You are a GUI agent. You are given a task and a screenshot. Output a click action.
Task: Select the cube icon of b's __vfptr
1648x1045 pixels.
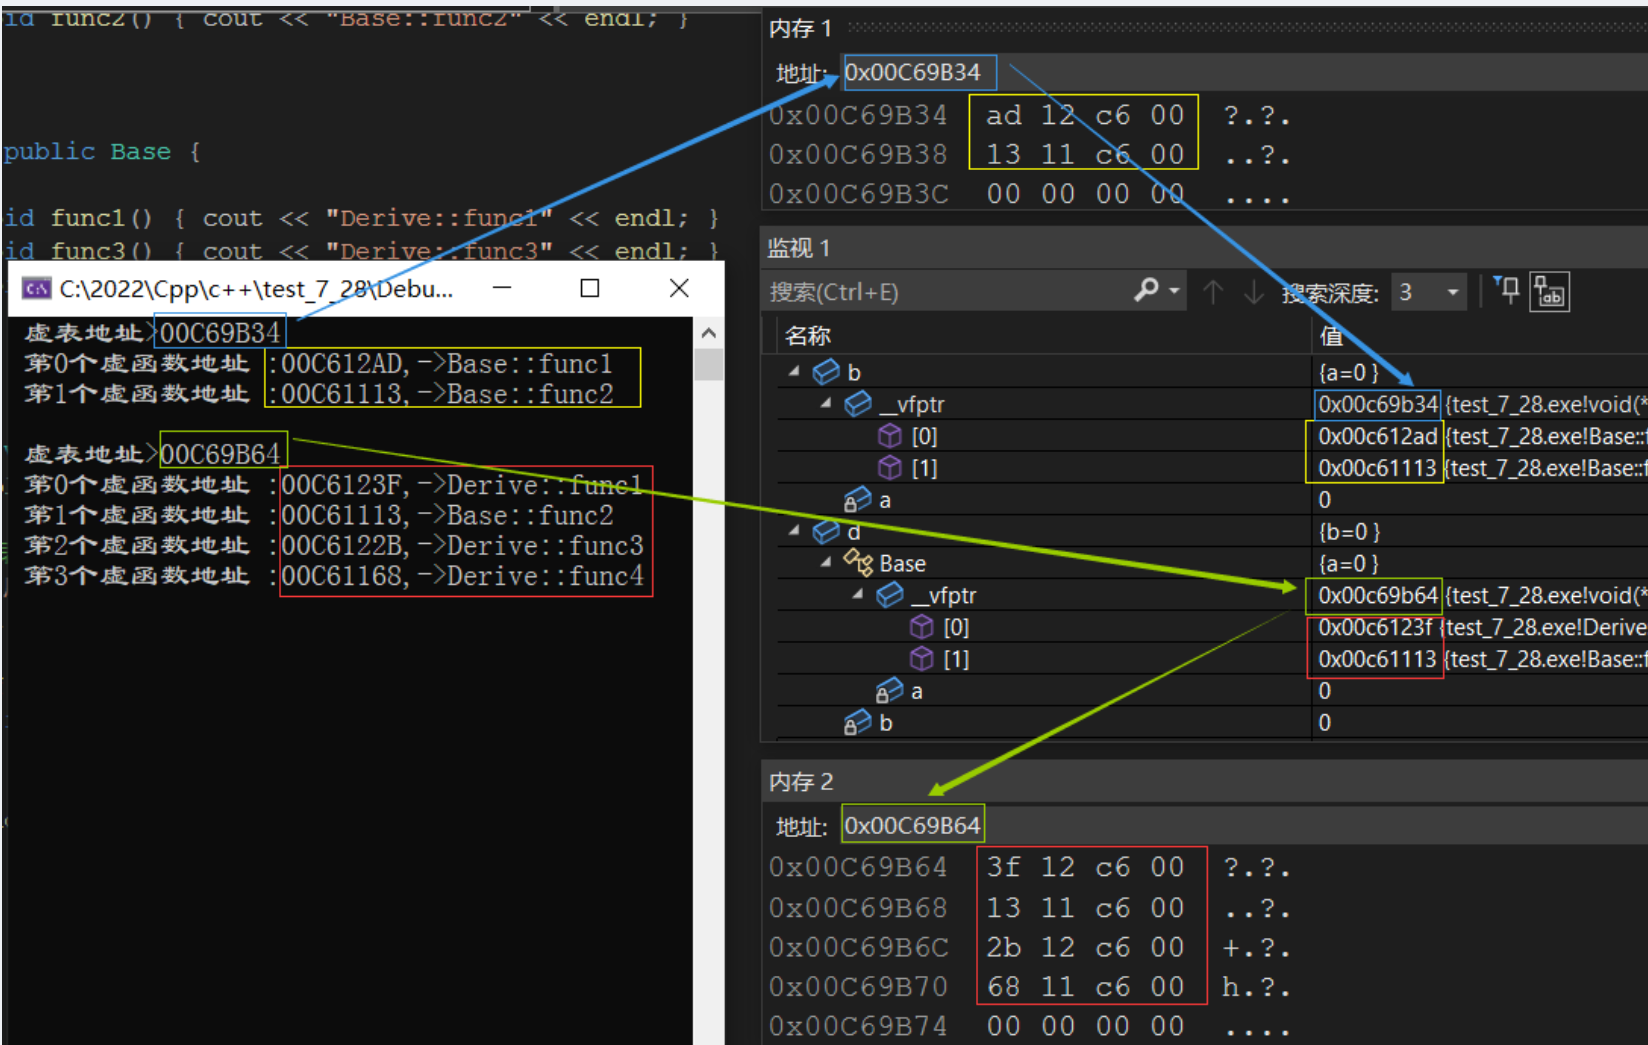click(858, 404)
